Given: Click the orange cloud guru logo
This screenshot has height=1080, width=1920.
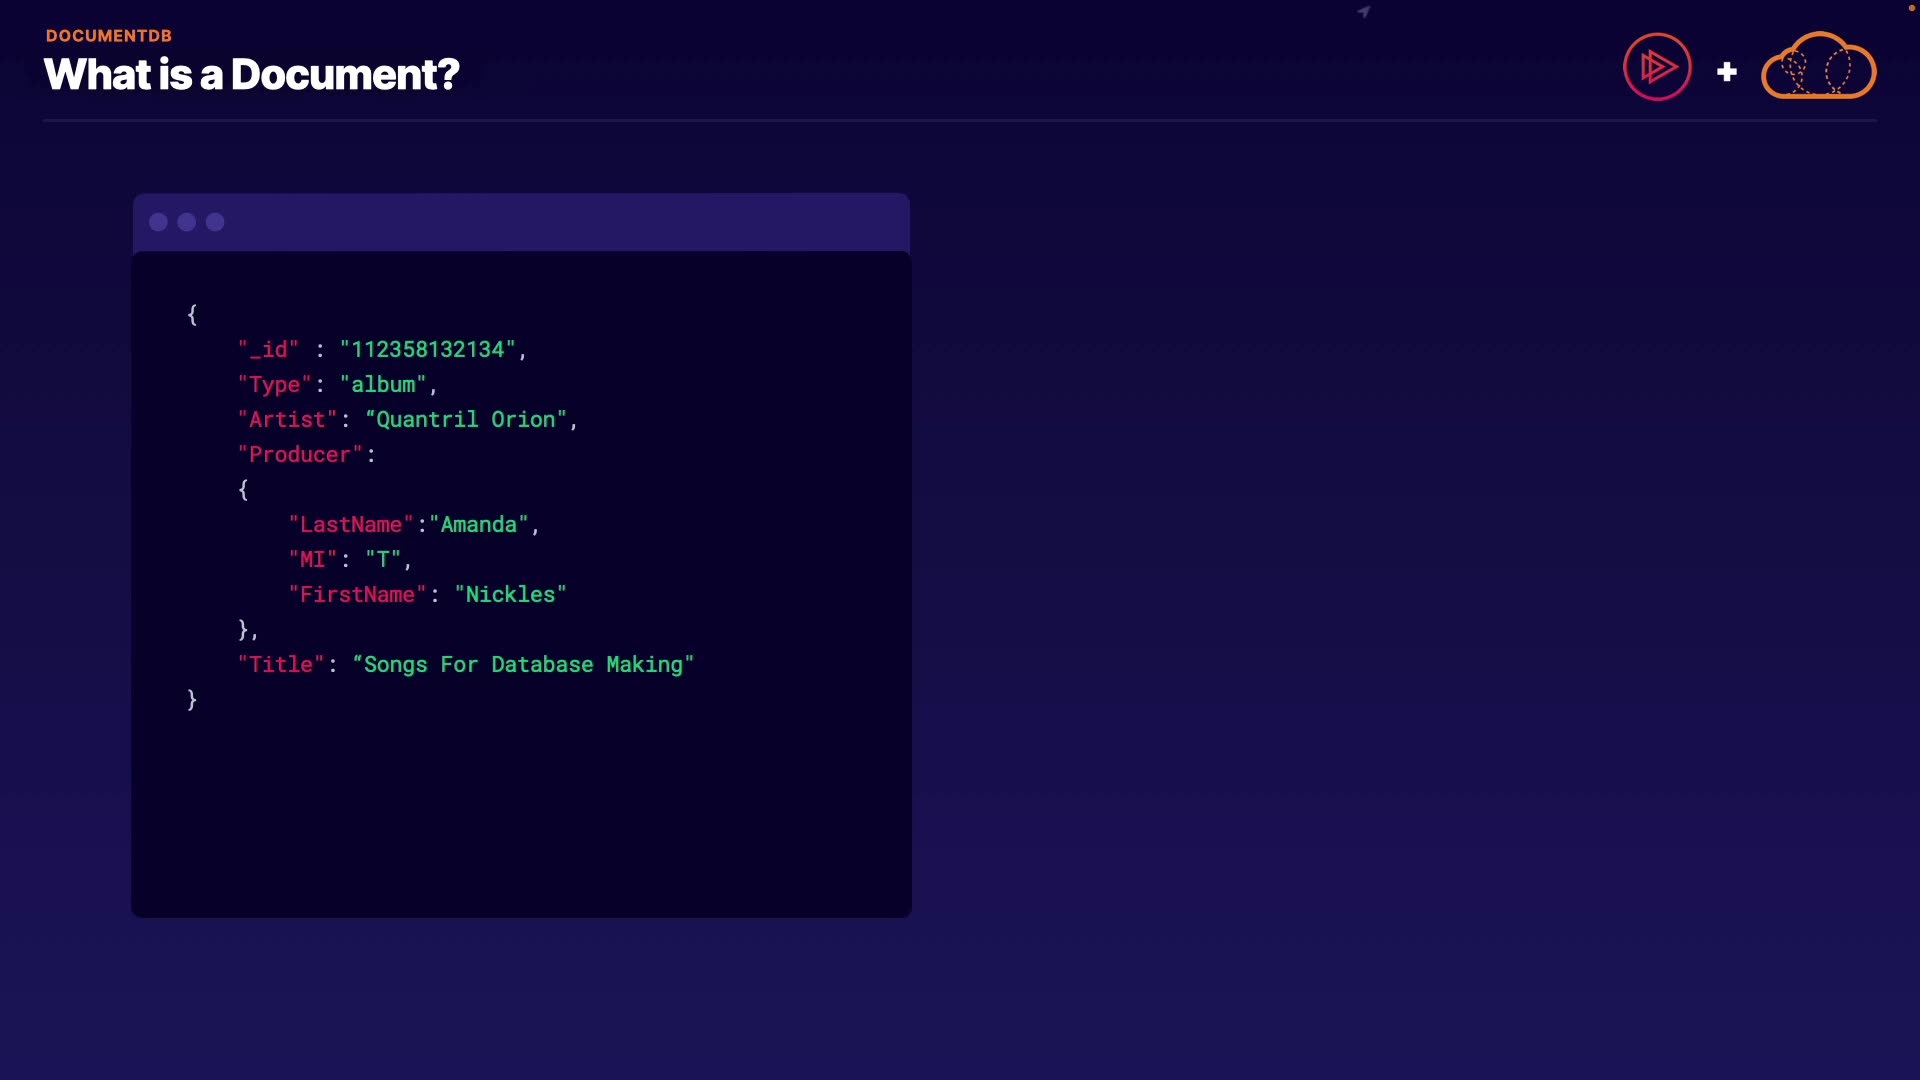Looking at the screenshot, I should (1818, 67).
